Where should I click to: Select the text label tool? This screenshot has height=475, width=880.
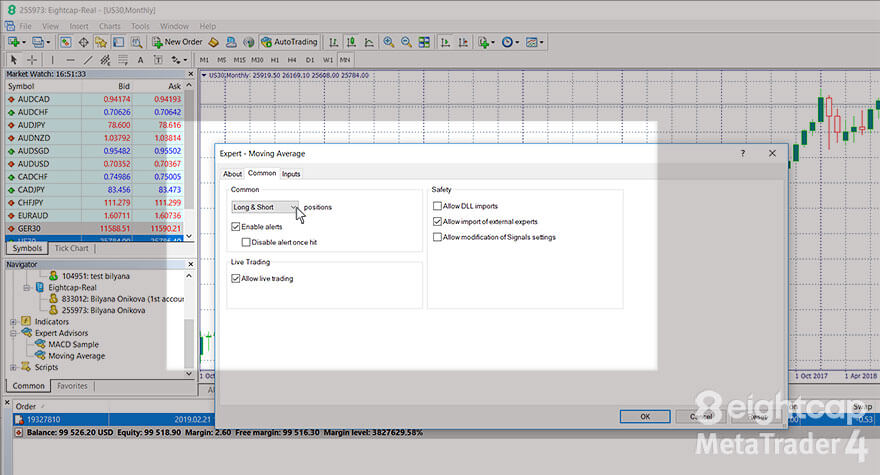tap(158, 60)
